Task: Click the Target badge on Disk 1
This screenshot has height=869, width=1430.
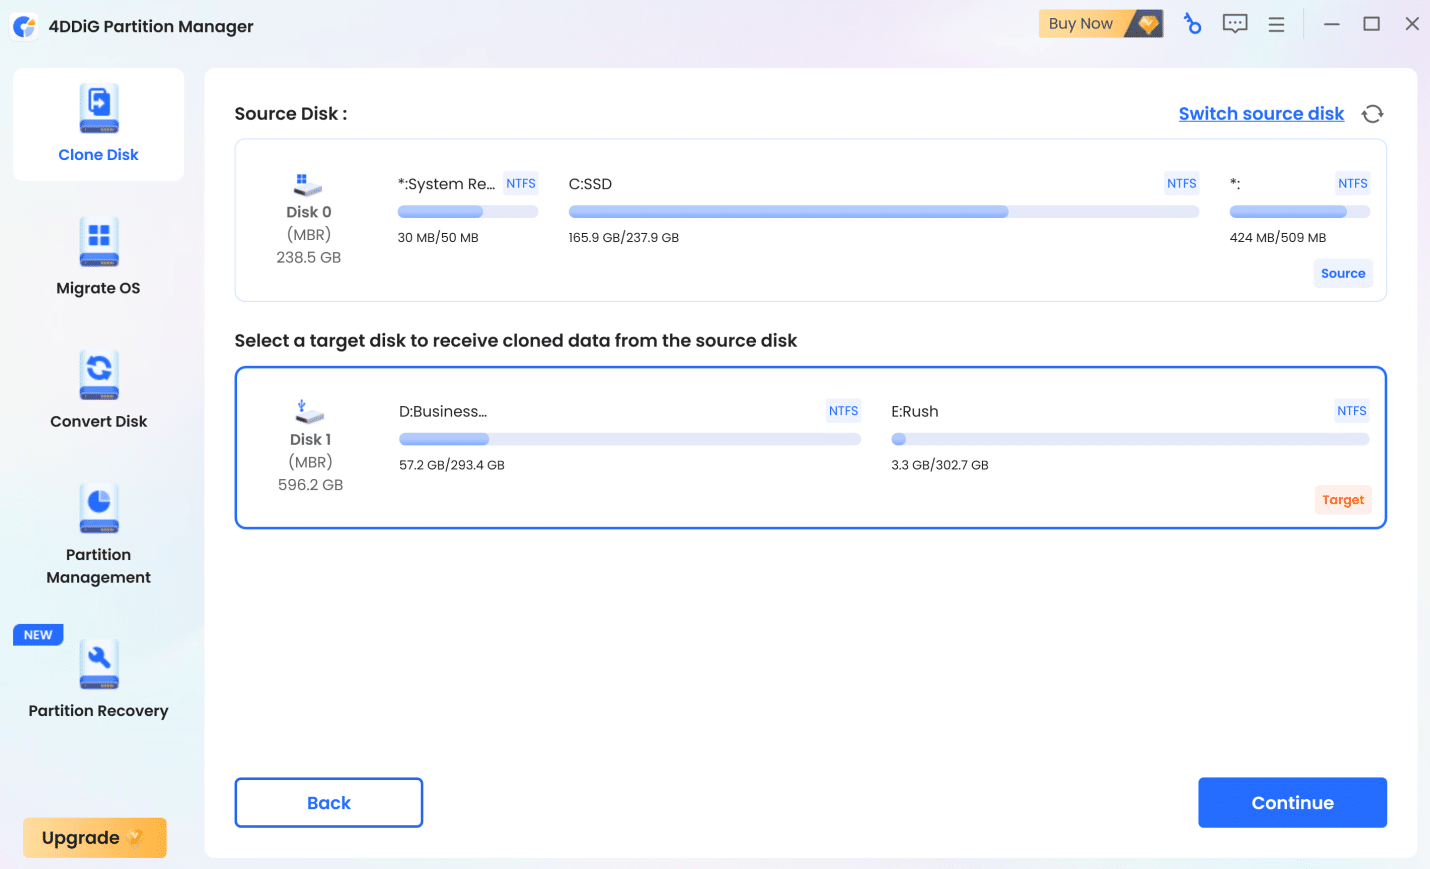Action: [x=1343, y=500]
